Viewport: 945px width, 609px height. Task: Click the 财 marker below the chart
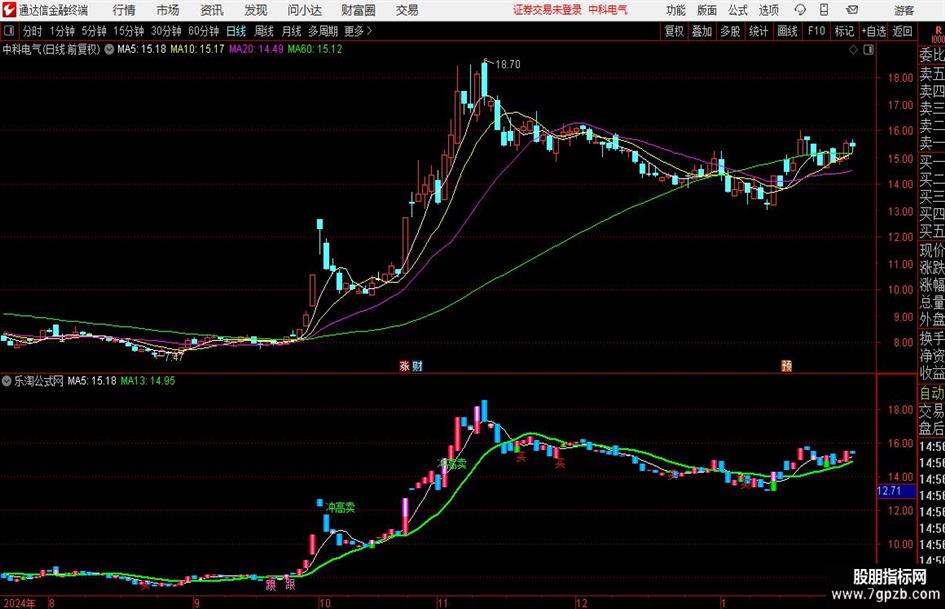coord(417,365)
